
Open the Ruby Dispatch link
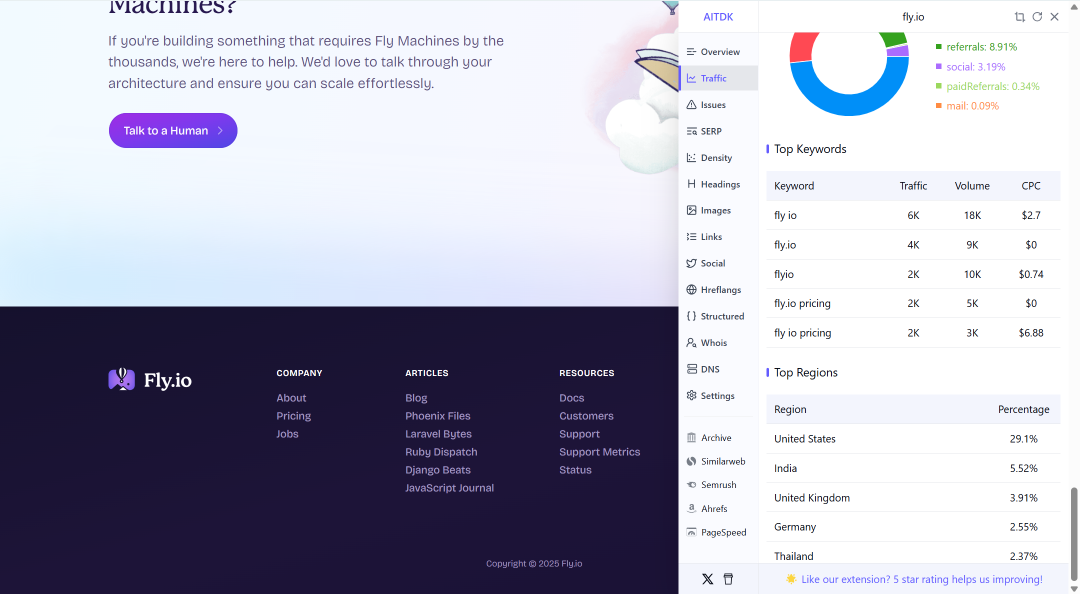[441, 451]
